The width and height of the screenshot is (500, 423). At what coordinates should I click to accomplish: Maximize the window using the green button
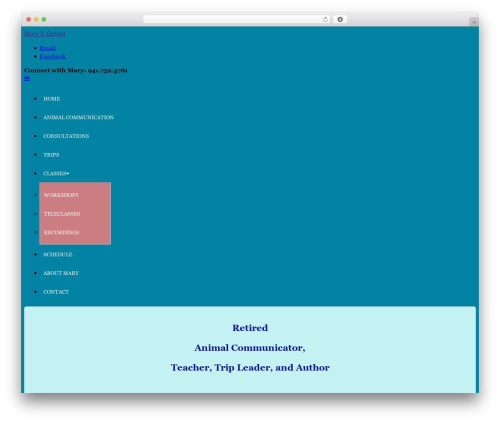click(44, 19)
